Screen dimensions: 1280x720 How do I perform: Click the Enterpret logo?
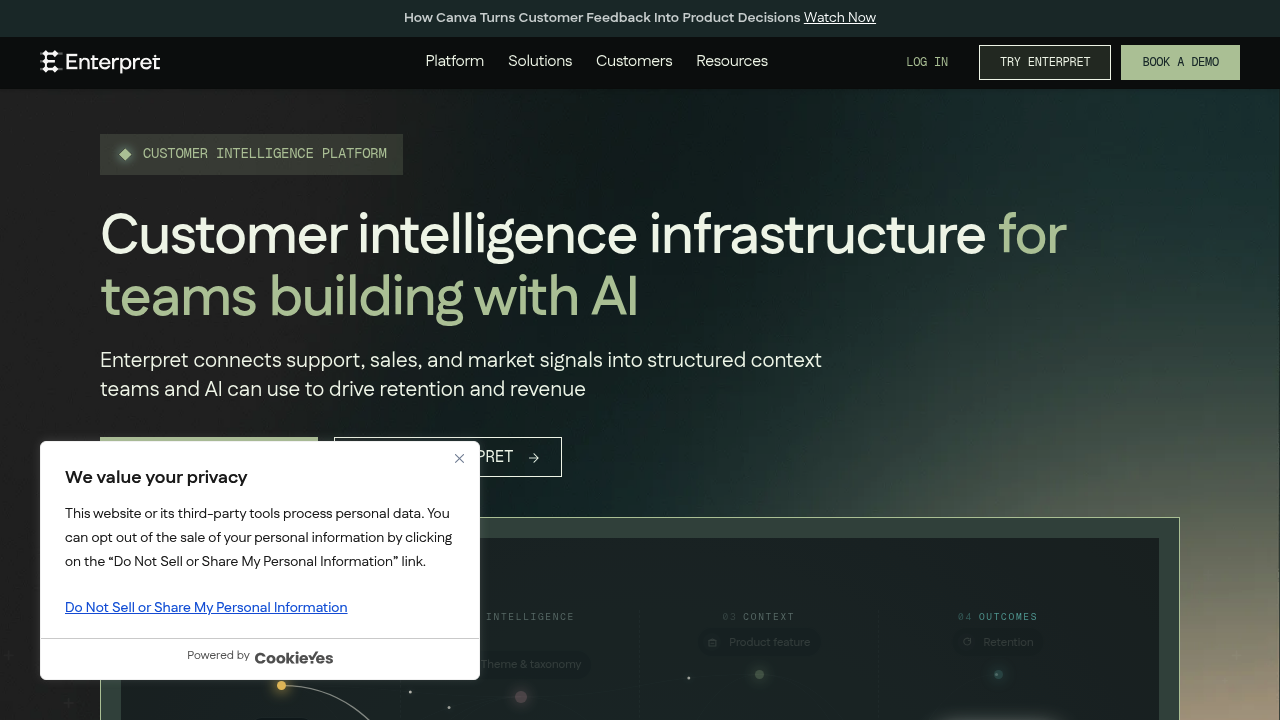coord(100,62)
